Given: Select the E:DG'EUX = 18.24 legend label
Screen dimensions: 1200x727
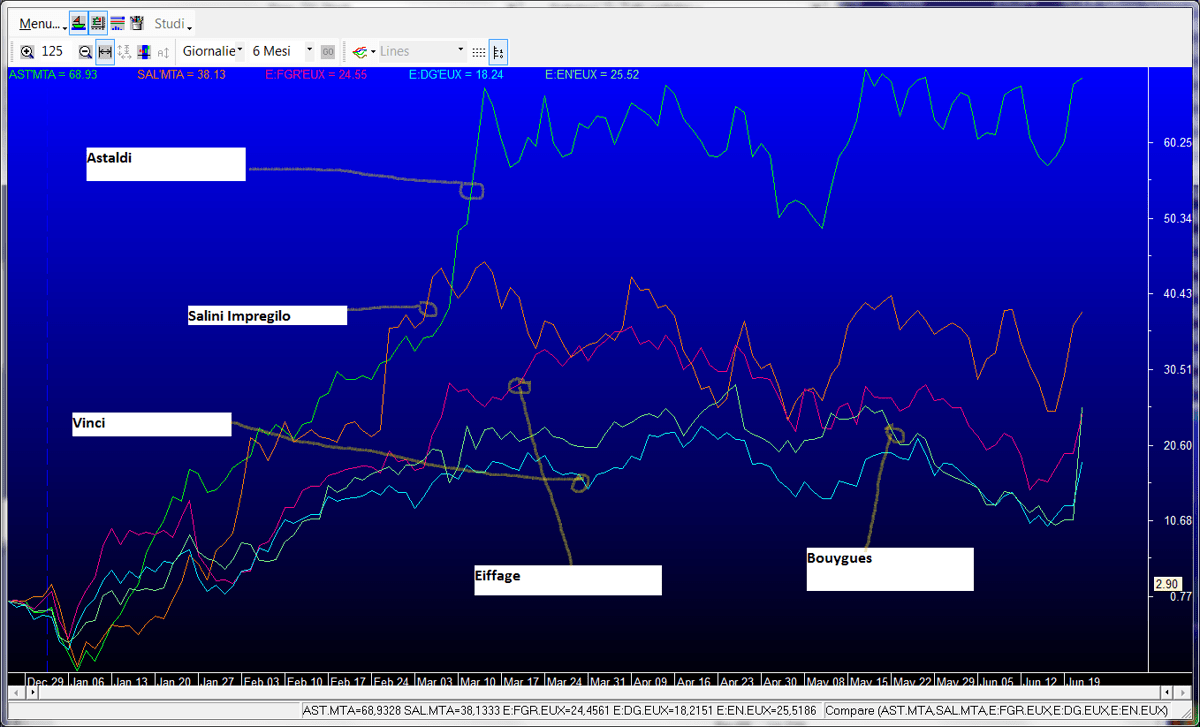Looking at the screenshot, I should (x=456, y=74).
